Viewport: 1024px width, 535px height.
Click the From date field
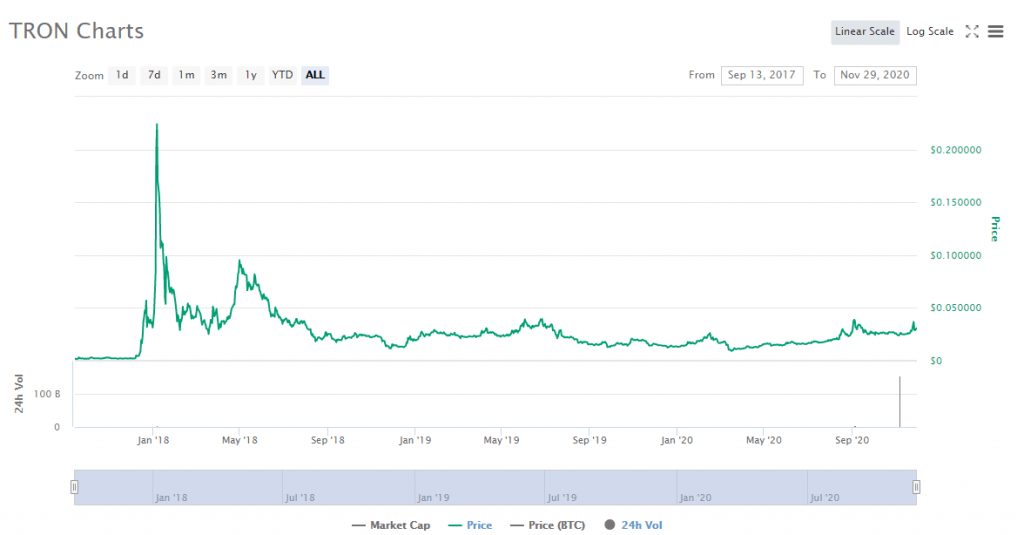coord(762,75)
